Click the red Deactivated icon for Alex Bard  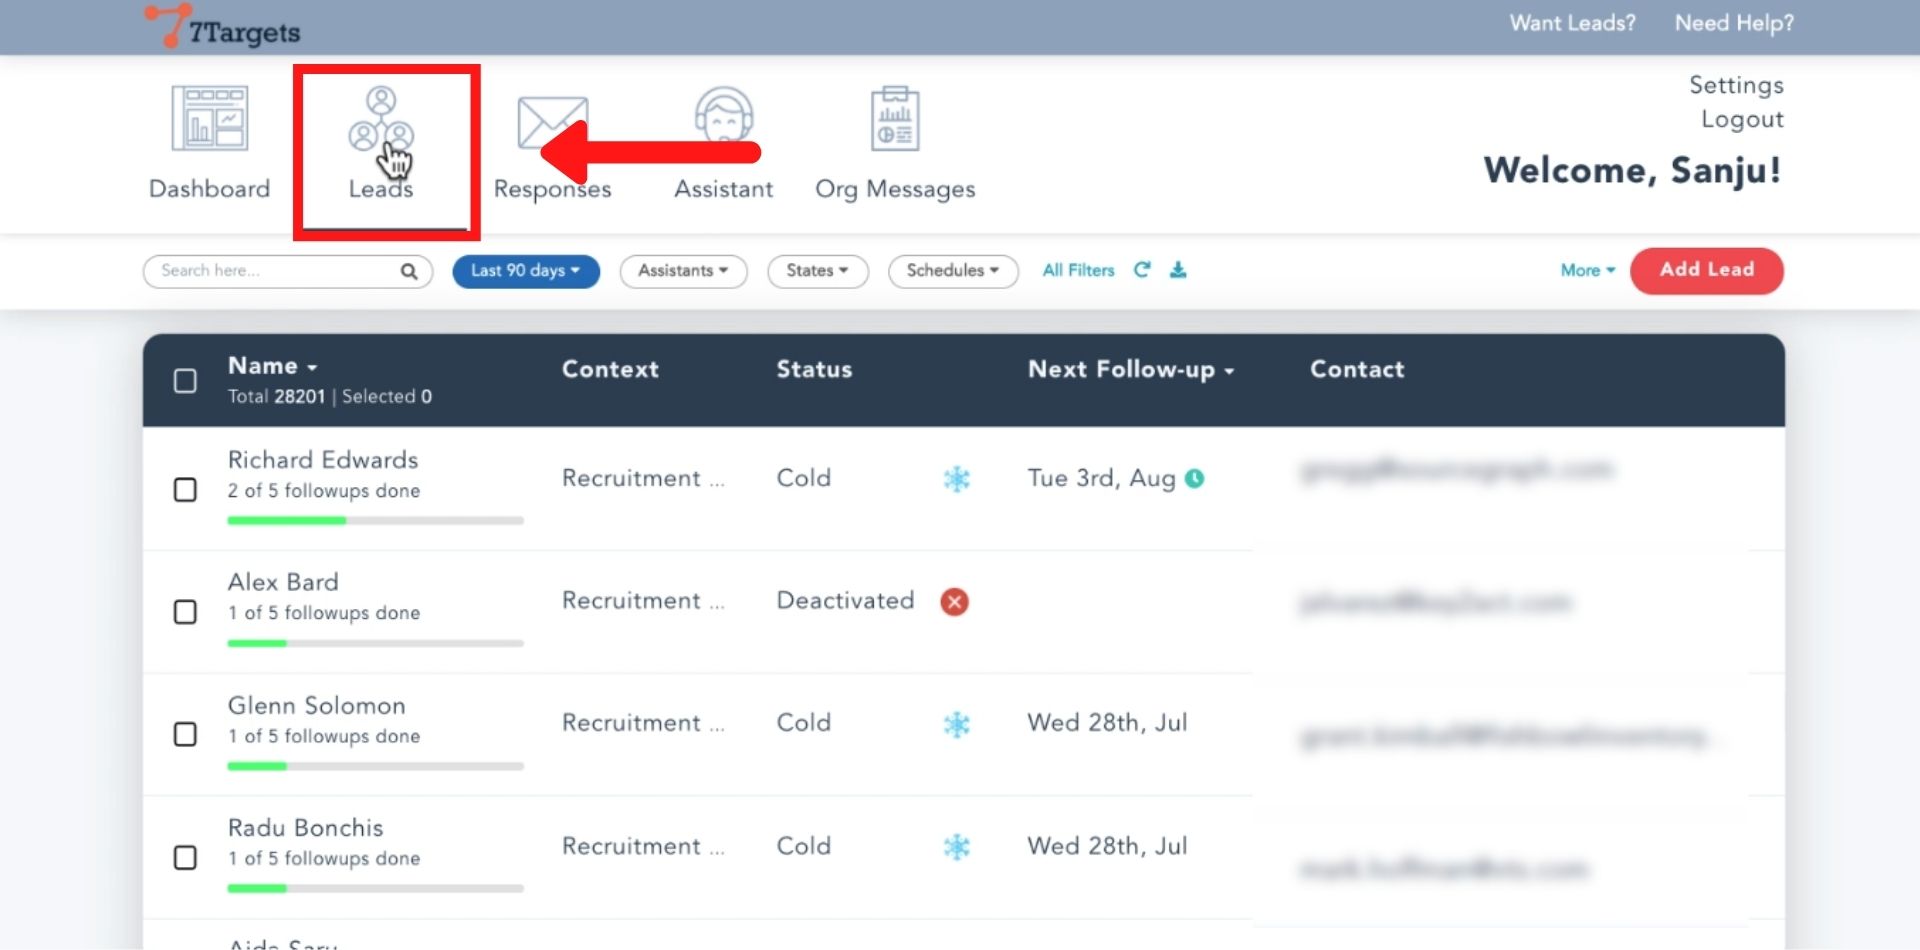[954, 602]
